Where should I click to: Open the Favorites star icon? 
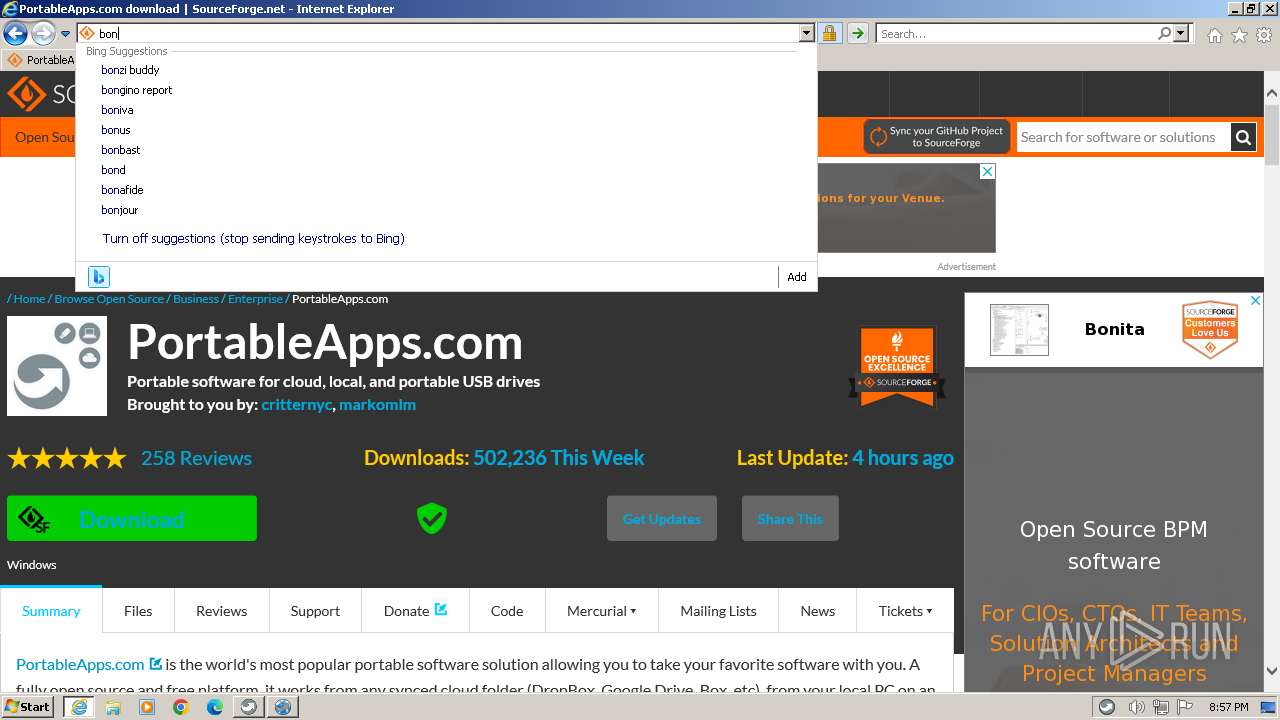tap(1239, 35)
